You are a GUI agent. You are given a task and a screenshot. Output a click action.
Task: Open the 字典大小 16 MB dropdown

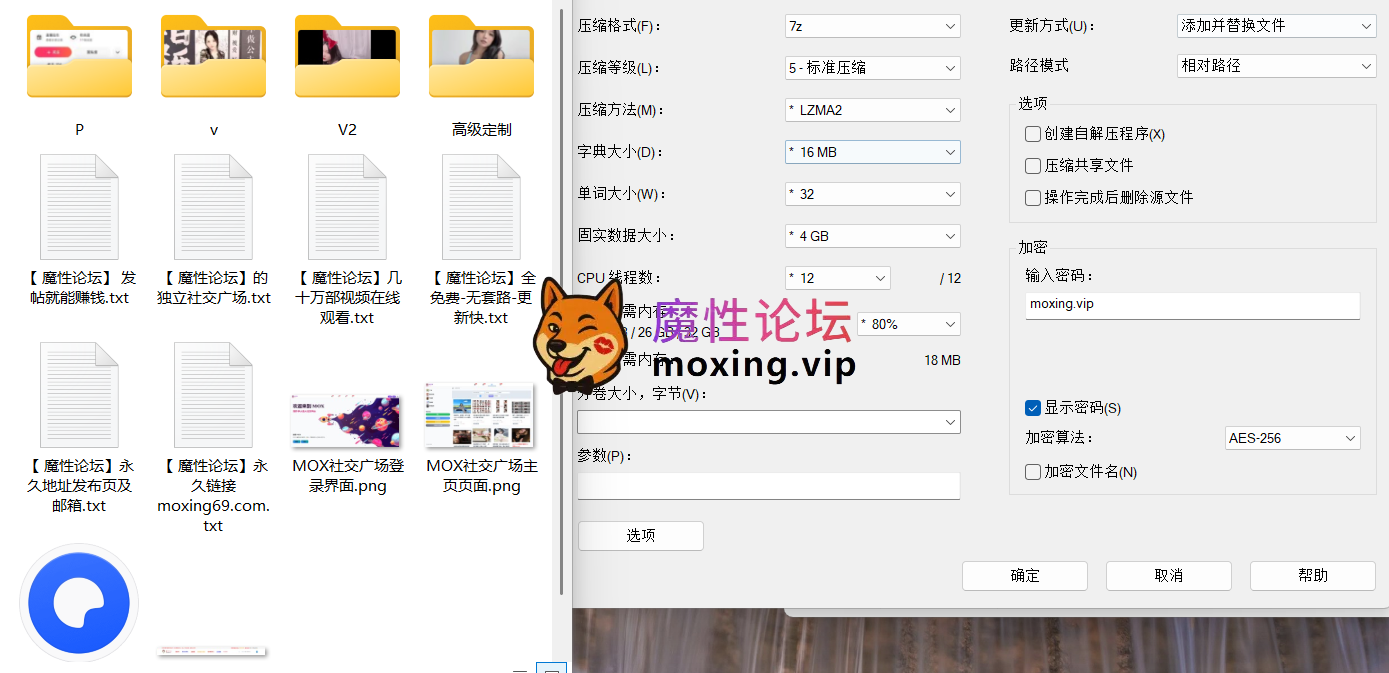[873, 152]
